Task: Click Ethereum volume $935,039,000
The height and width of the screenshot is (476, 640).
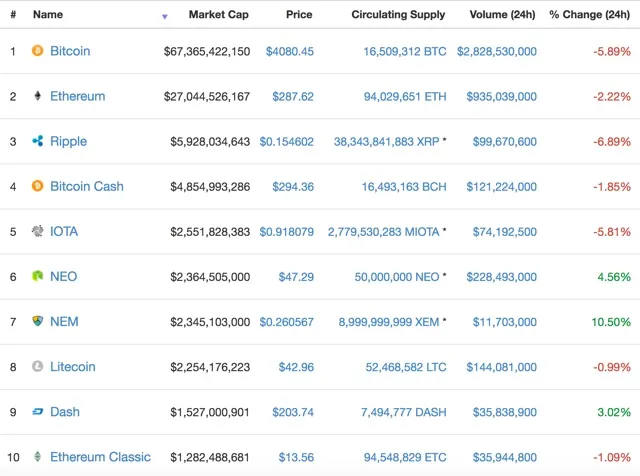Action: pos(502,96)
